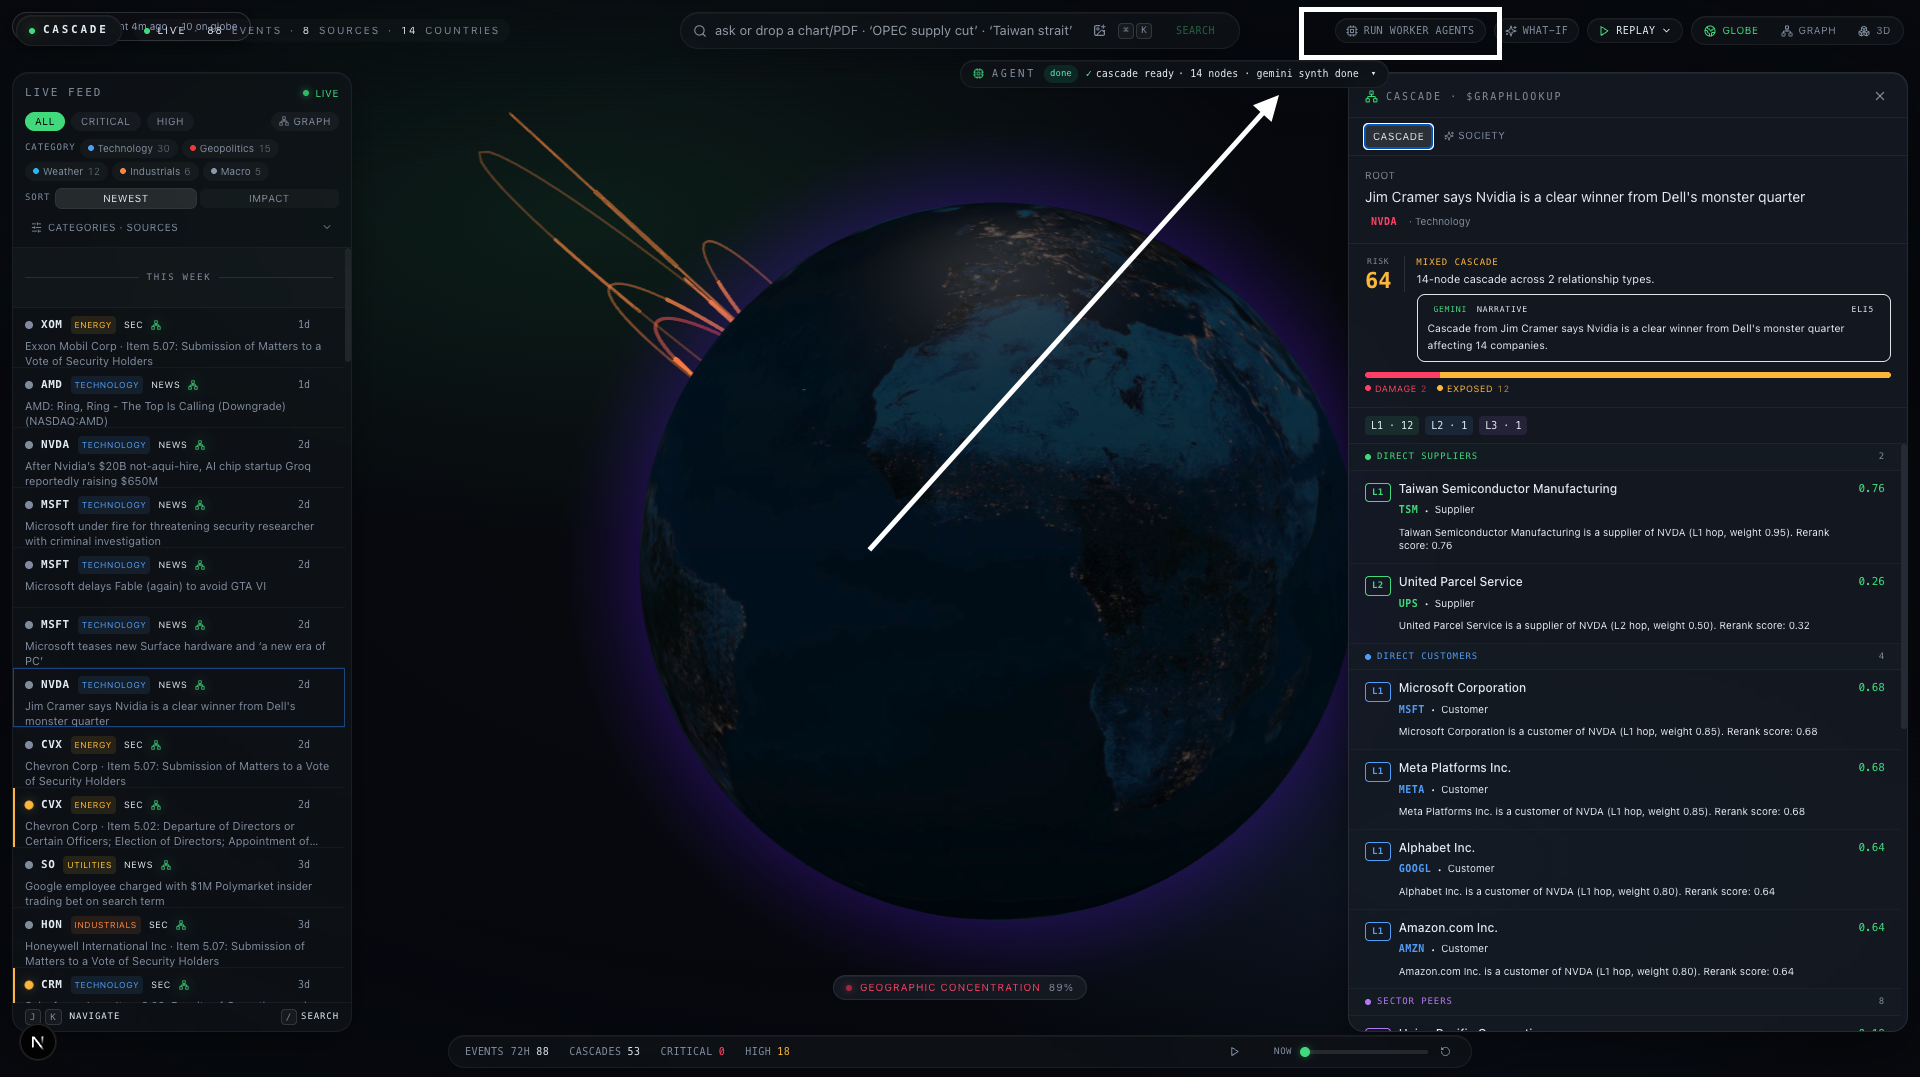The height and width of the screenshot is (1077, 1920).
Task: Click cascade icon on CVX Item 5.02 row
Action: coord(156,805)
